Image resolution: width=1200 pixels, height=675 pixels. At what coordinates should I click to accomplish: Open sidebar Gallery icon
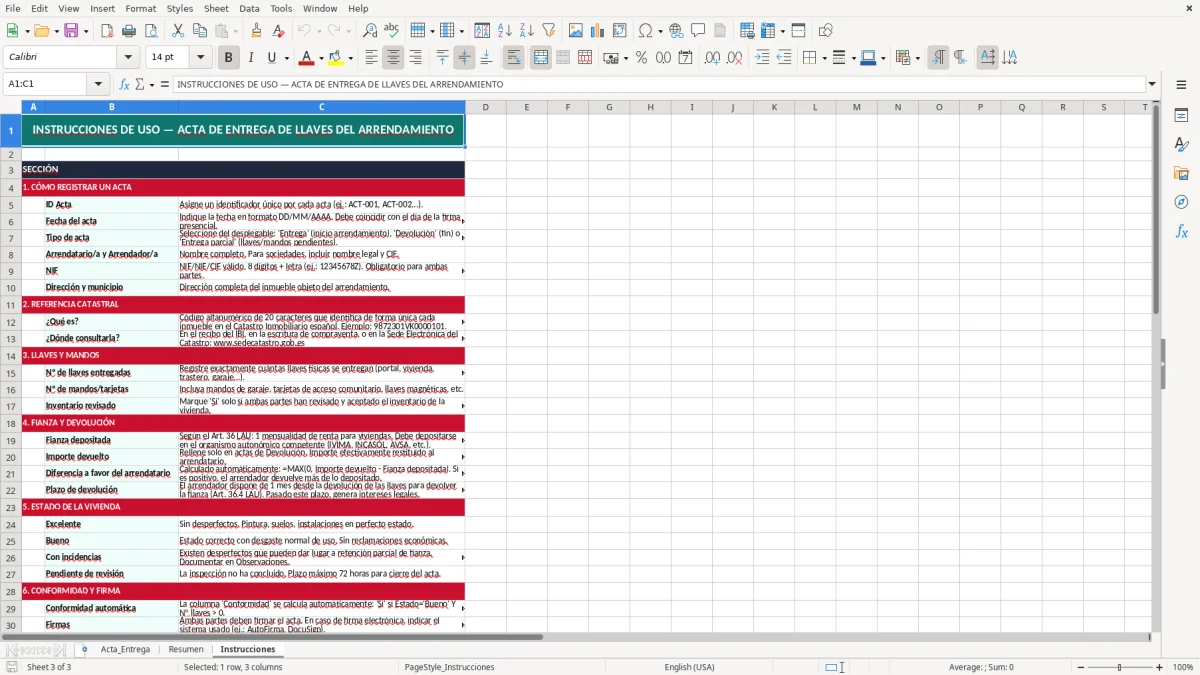click(1181, 173)
